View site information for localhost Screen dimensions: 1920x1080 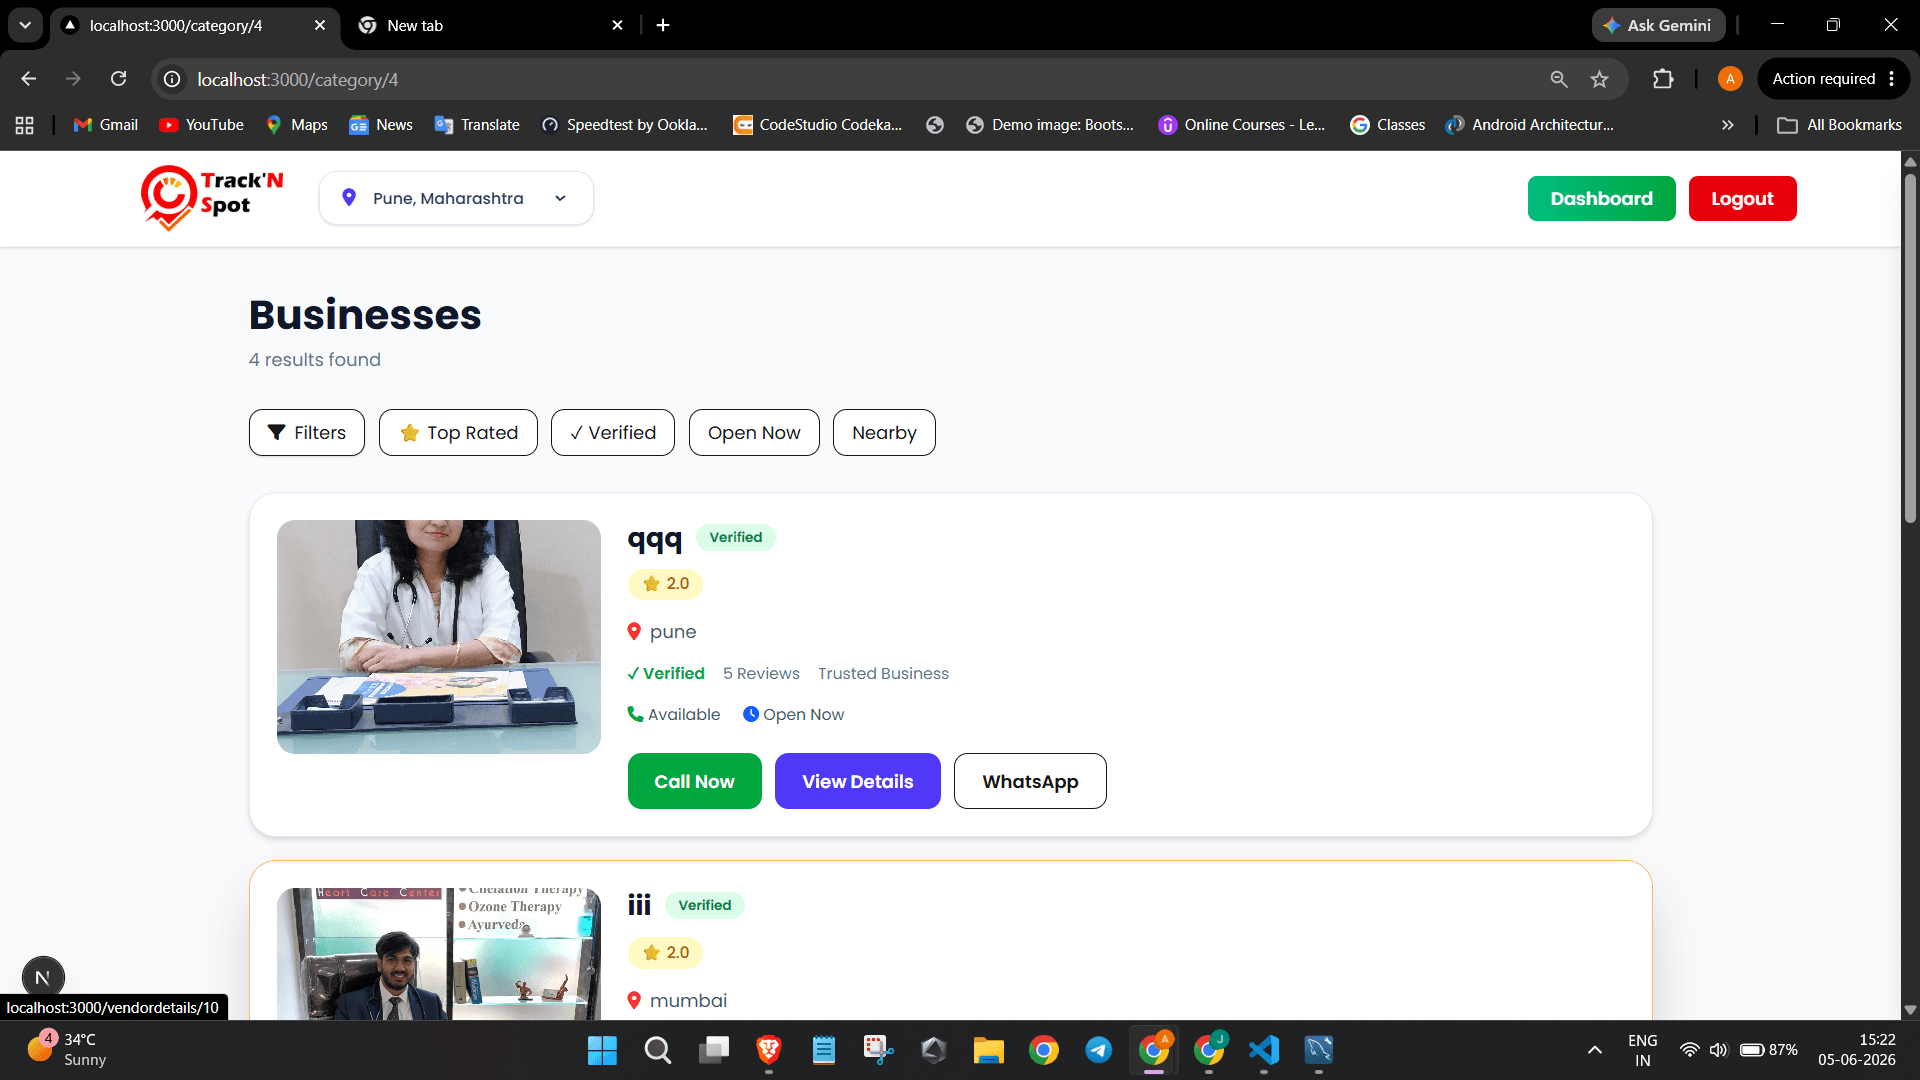pyautogui.click(x=172, y=79)
